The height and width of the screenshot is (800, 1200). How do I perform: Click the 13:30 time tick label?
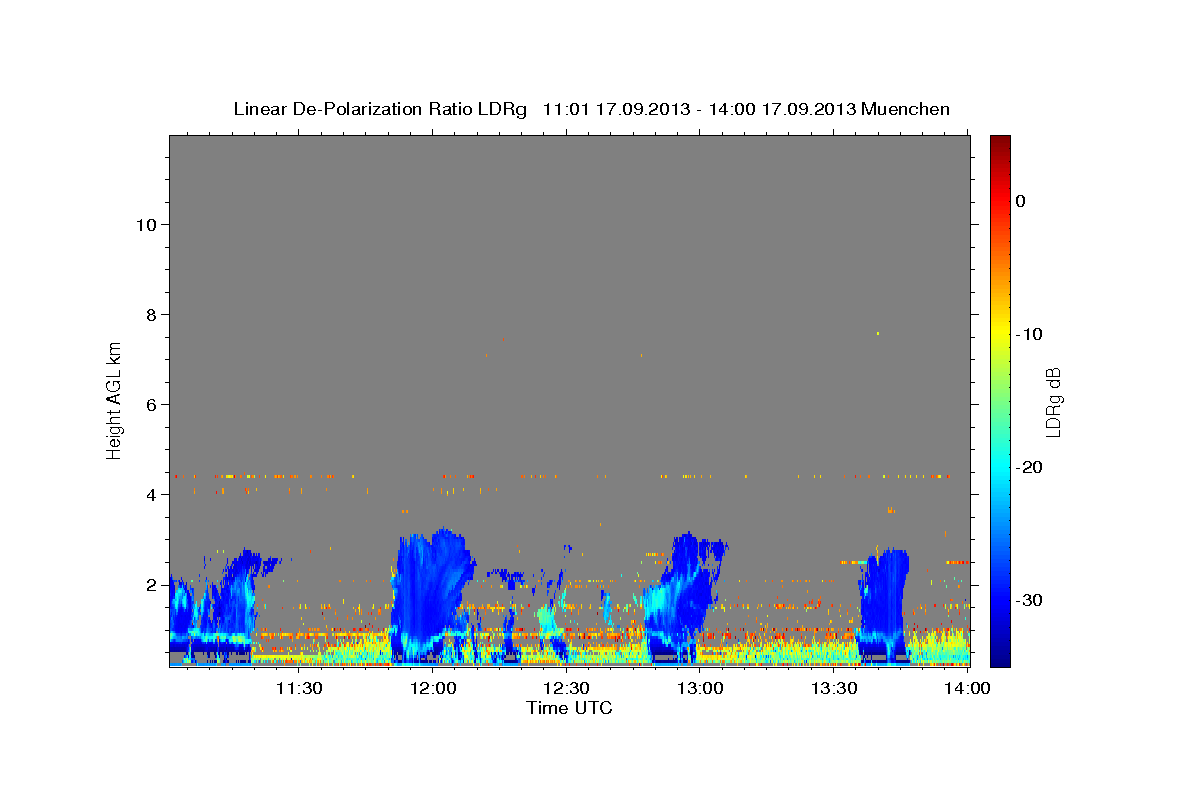(833, 688)
